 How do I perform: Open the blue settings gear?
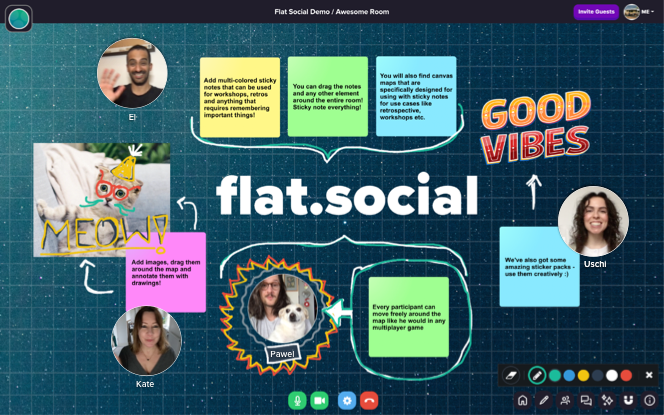[347, 401]
